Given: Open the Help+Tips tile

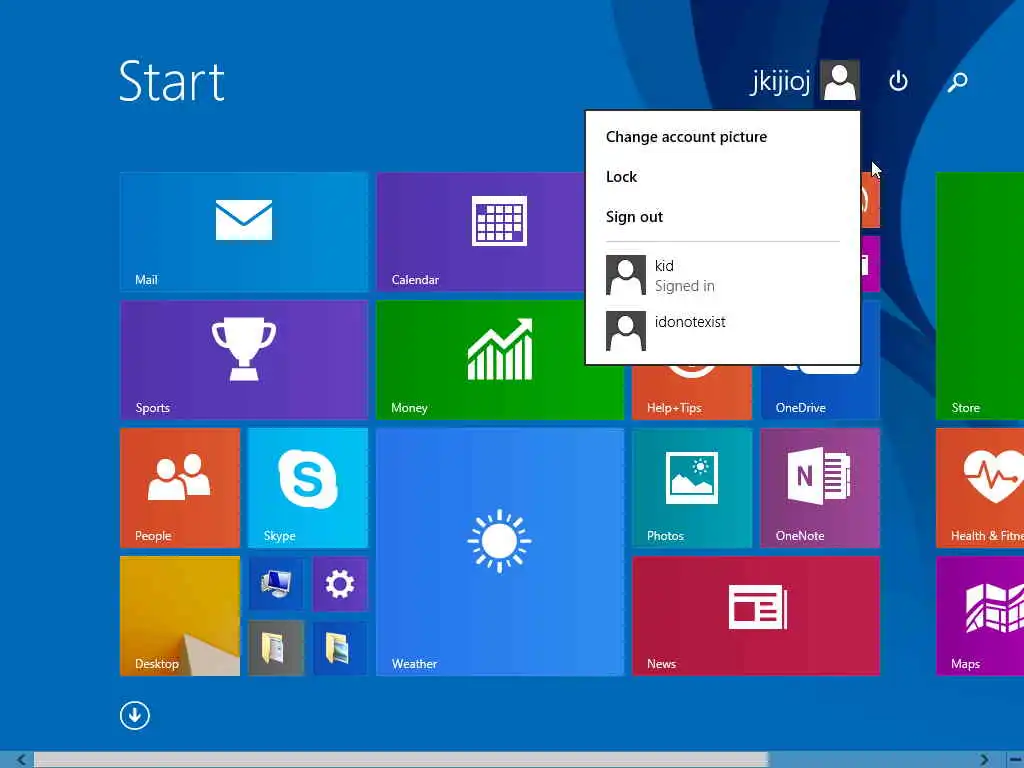Looking at the screenshot, I should pyautogui.click(x=692, y=392).
